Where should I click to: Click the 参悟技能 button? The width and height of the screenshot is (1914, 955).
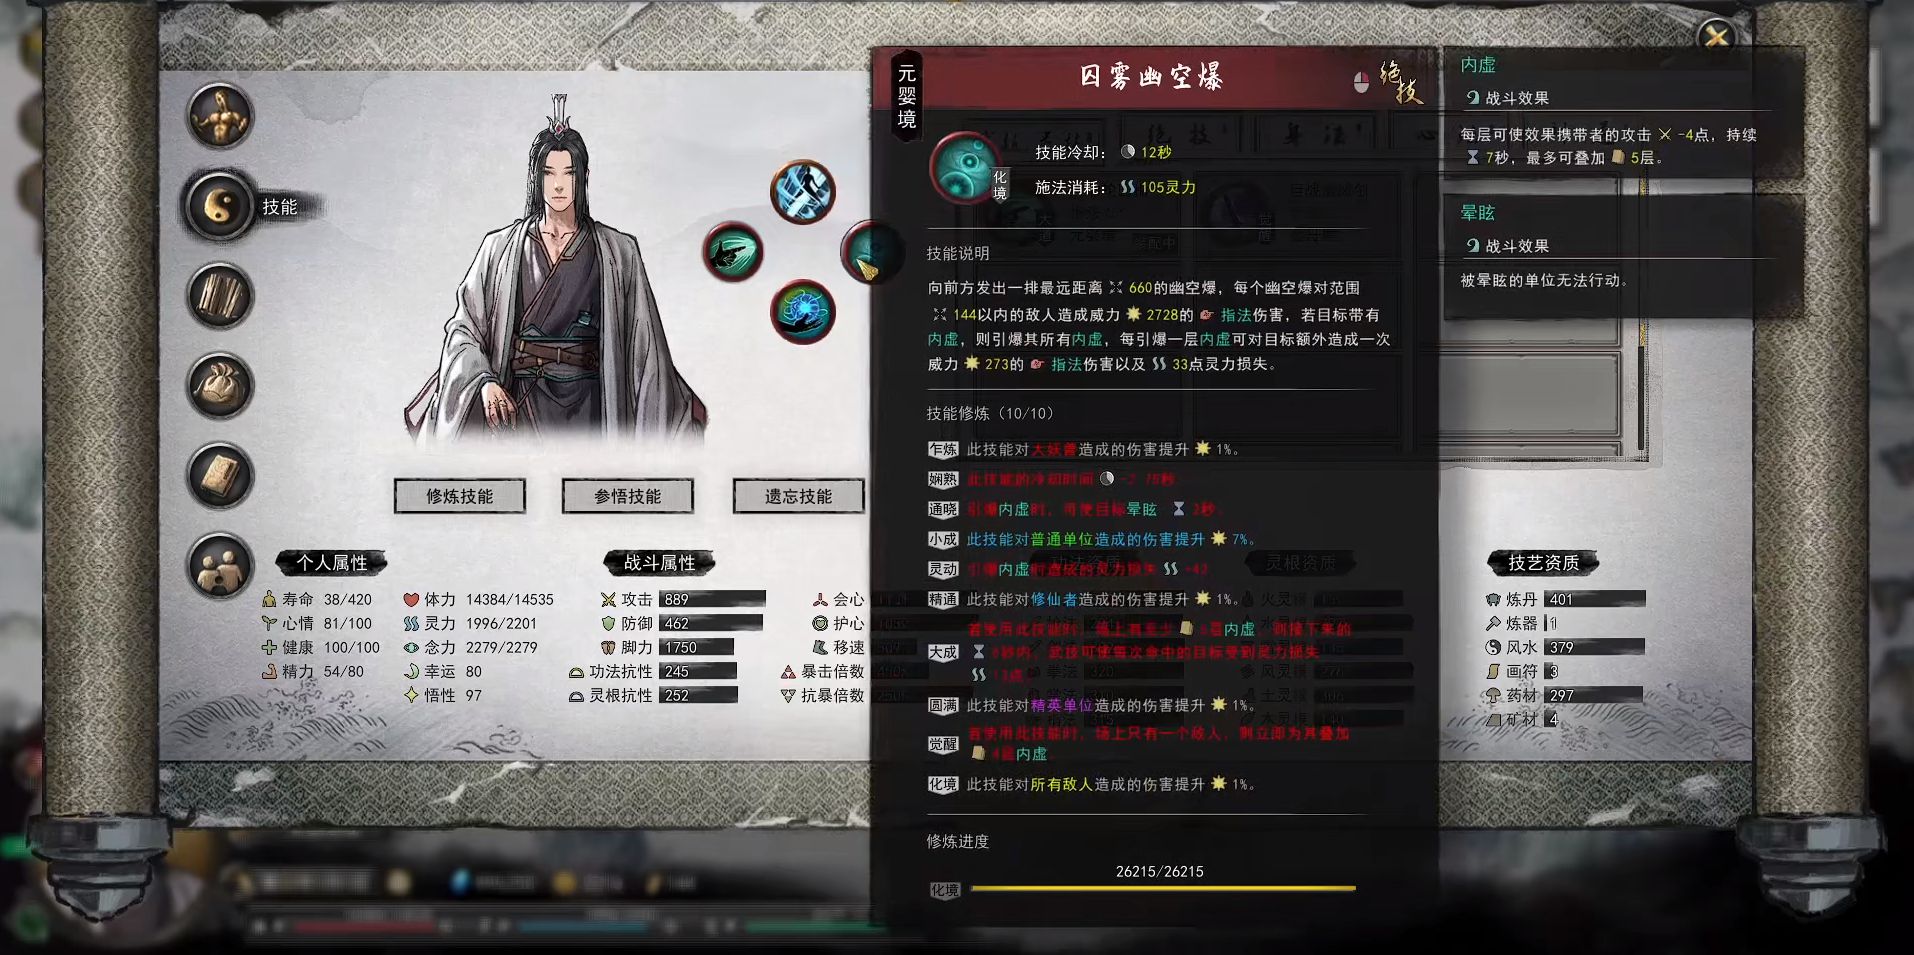coord(628,496)
